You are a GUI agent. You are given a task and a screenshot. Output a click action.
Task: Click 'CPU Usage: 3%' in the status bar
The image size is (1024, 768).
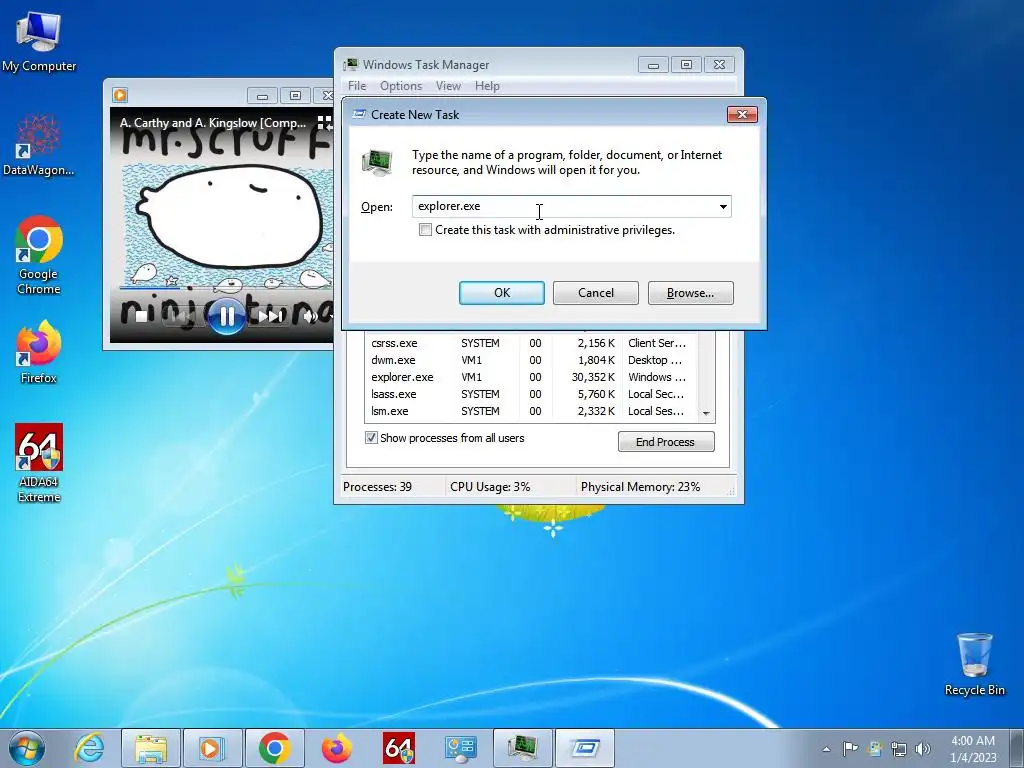(x=490, y=487)
